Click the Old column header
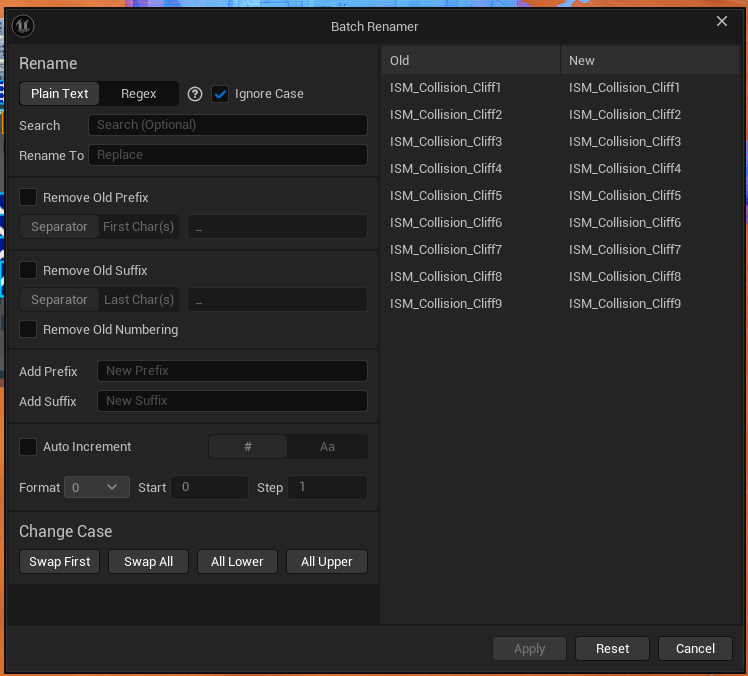This screenshot has width=748, height=676. (470, 60)
